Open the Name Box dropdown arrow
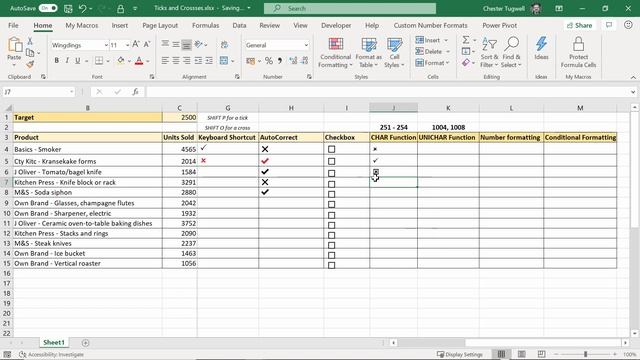 [71, 92]
